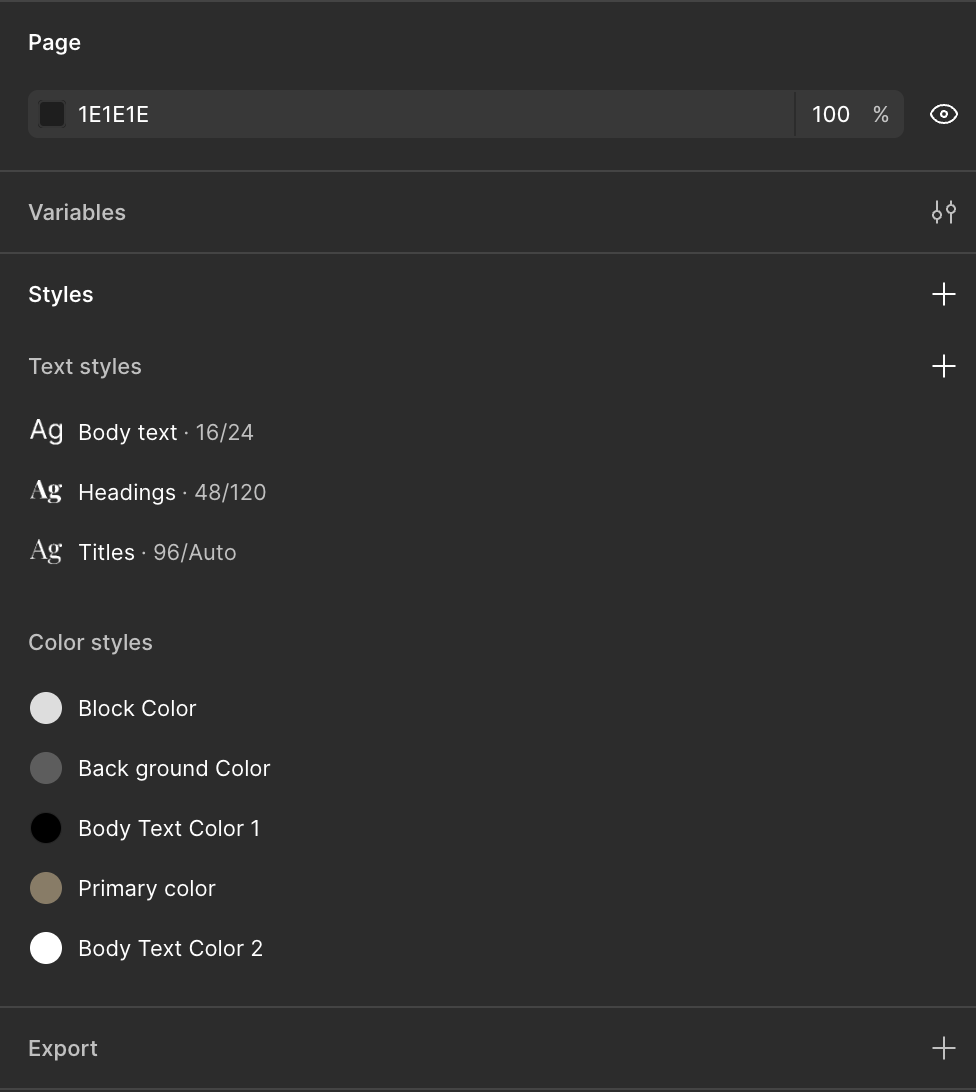
Task: Click the 100% opacity input field
Action: coord(830,114)
